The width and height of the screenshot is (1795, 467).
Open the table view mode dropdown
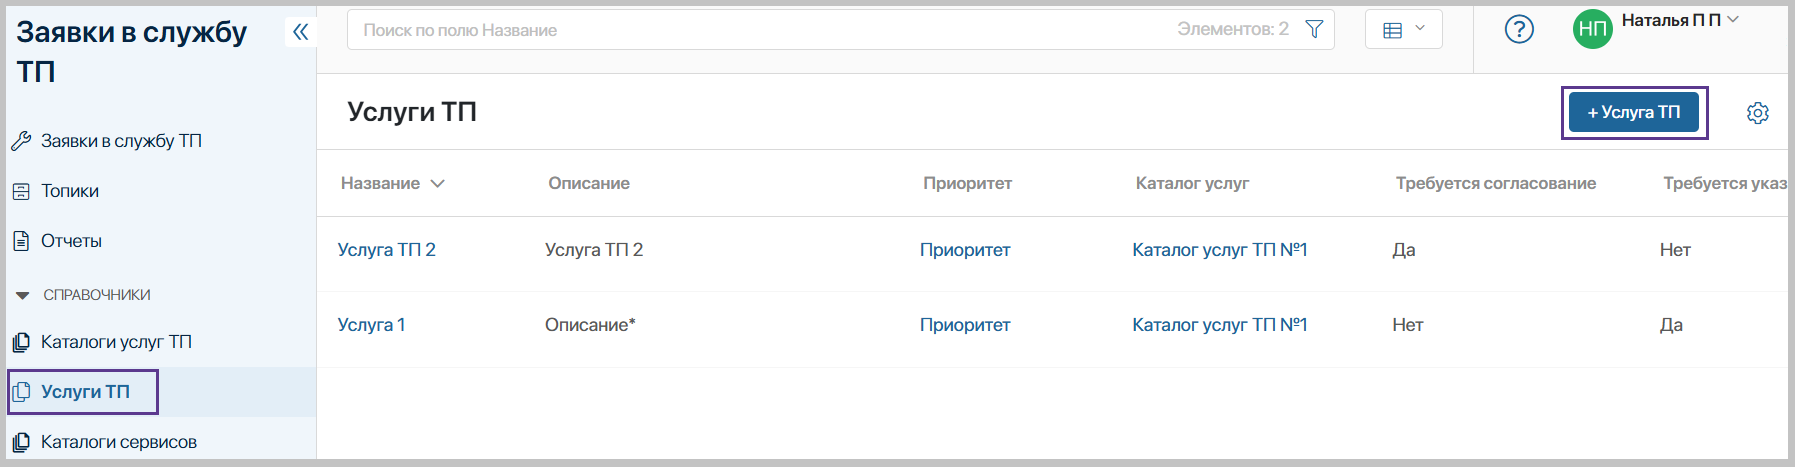point(1403,30)
